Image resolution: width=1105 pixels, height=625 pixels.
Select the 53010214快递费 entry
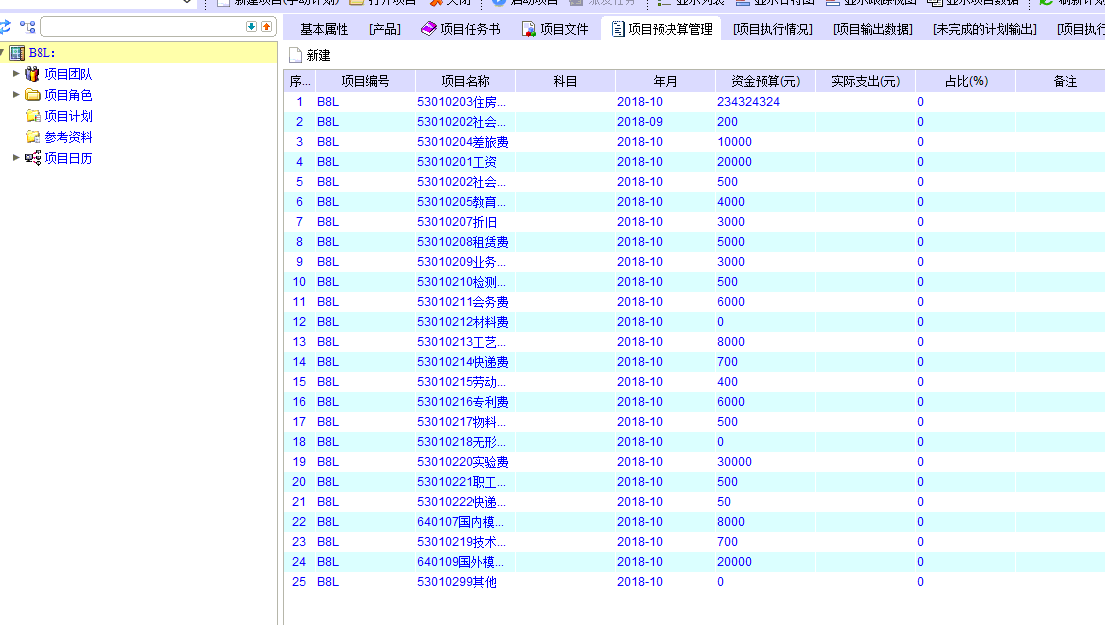463,362
